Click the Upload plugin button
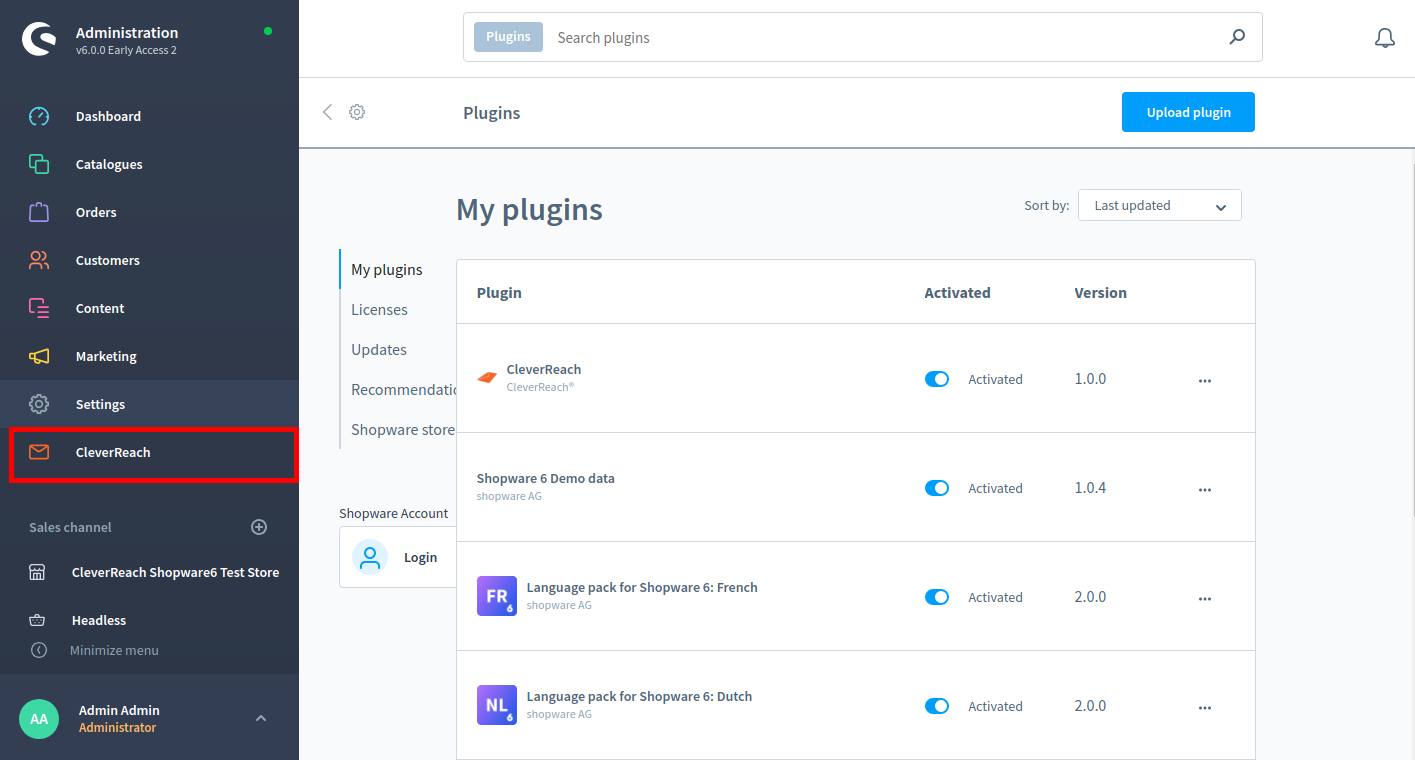Viewport: 1415px width, 760px height. tap(1188, 112)
